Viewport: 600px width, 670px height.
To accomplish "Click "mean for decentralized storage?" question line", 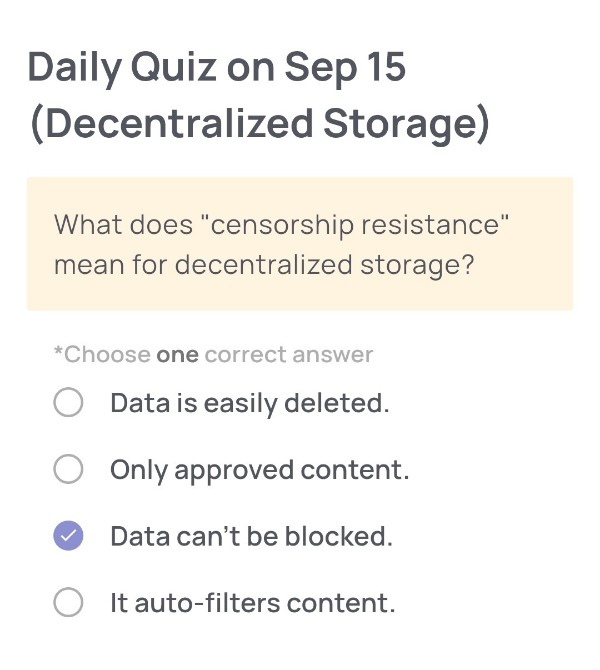I will (x=264, y=265).
